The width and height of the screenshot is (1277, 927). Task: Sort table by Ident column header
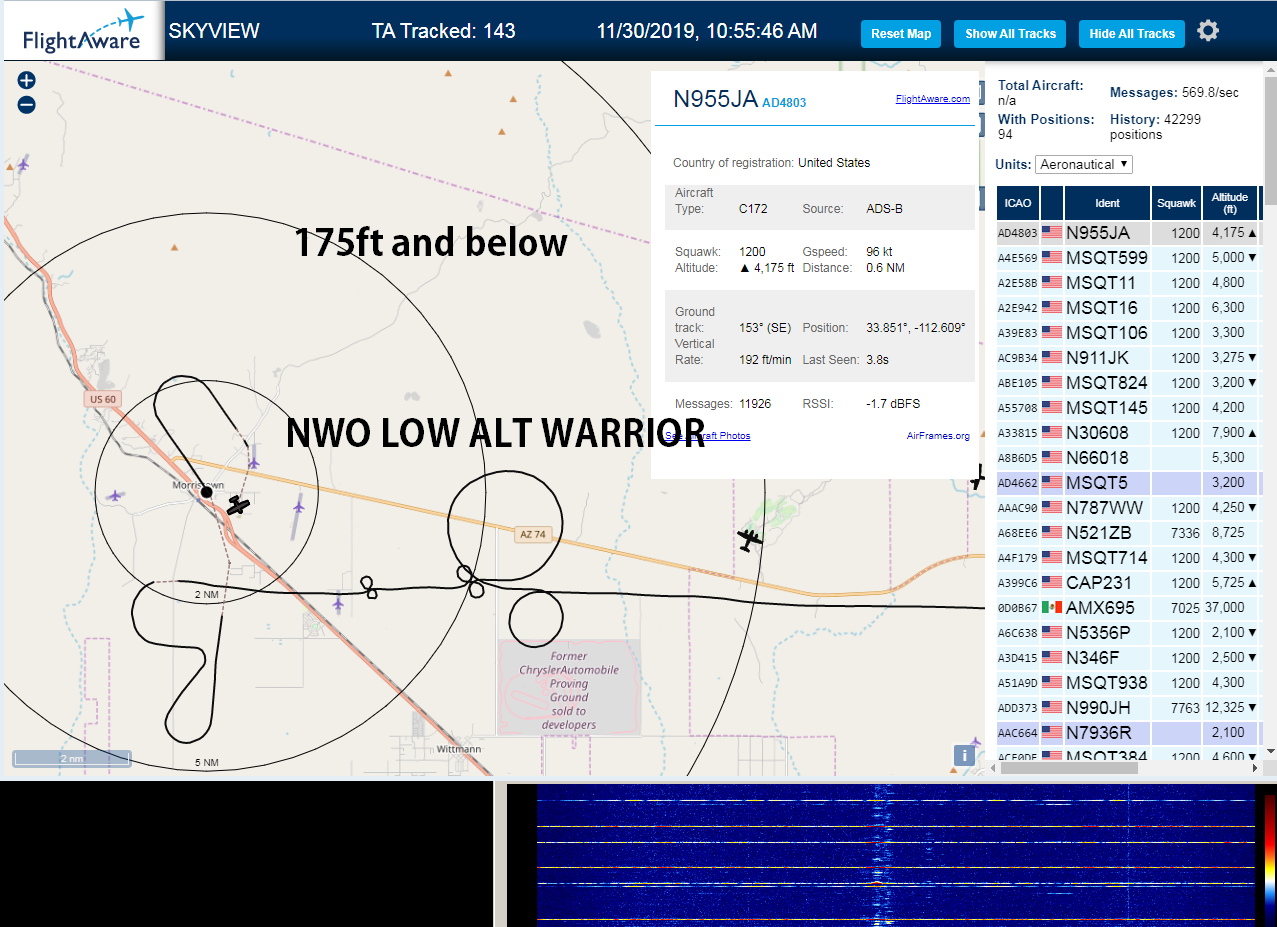1107,203
